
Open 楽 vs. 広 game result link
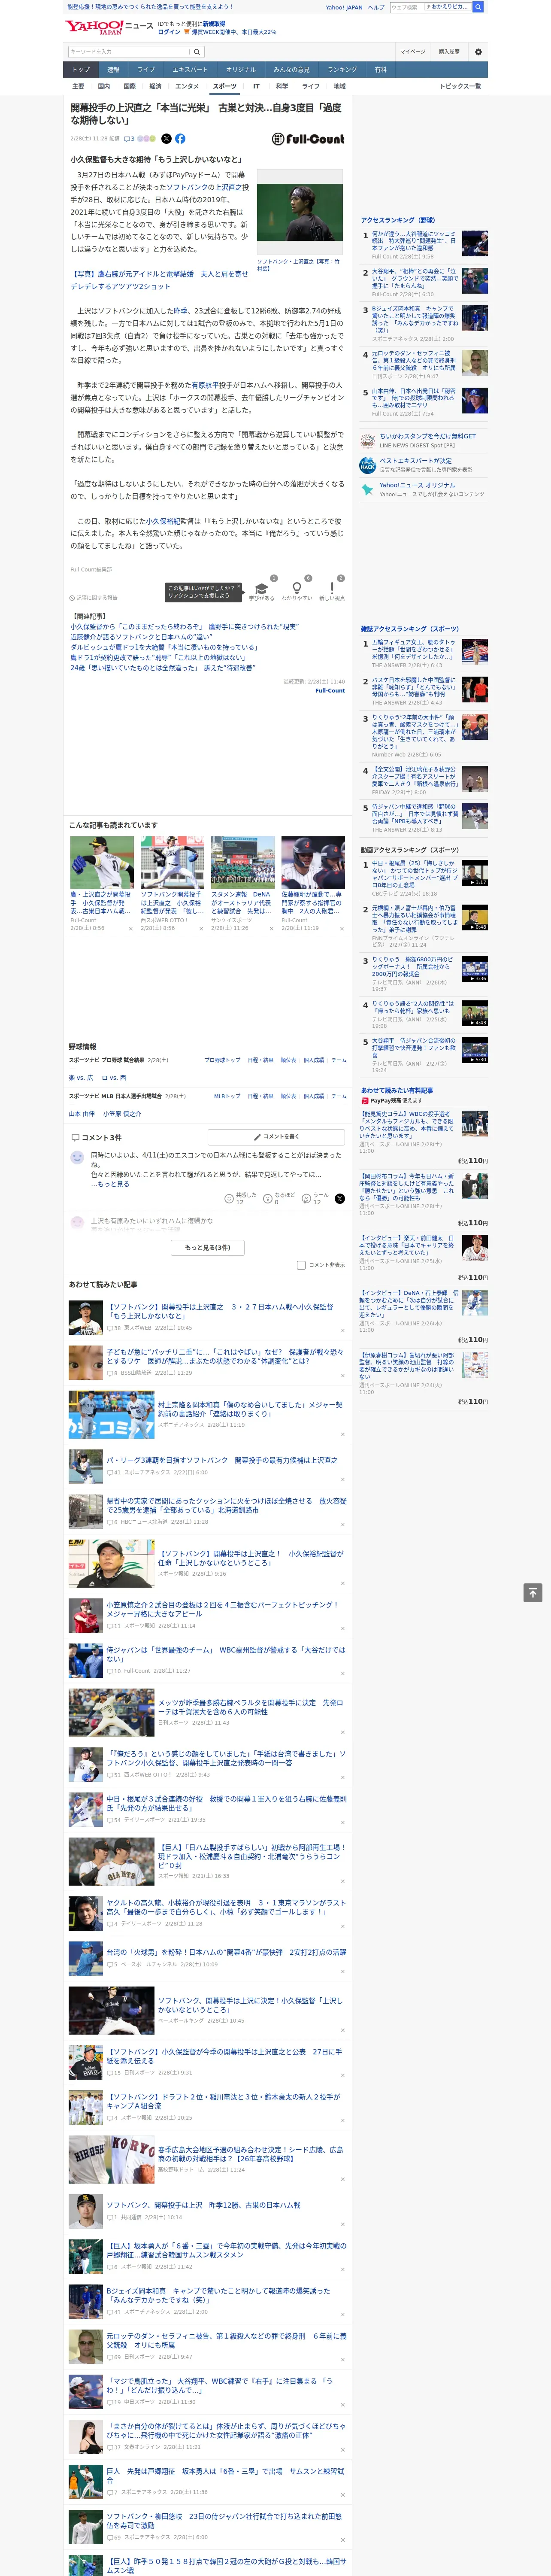[81, 1078]
